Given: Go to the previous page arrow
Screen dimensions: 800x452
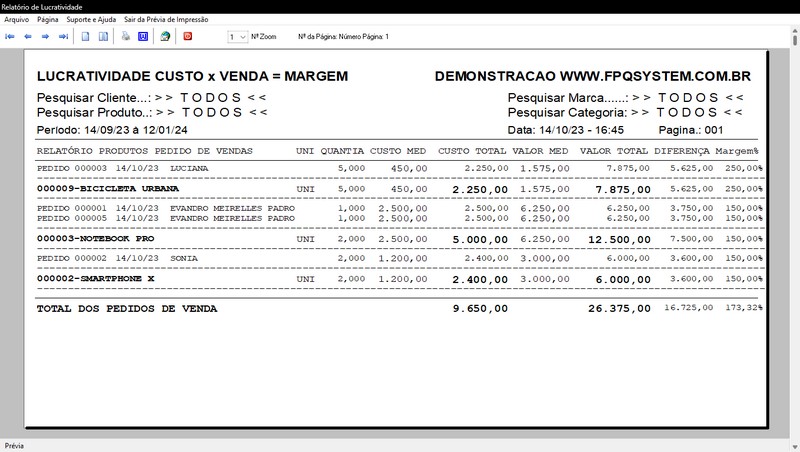Looking at the screenshot, I should click(28, 36).
